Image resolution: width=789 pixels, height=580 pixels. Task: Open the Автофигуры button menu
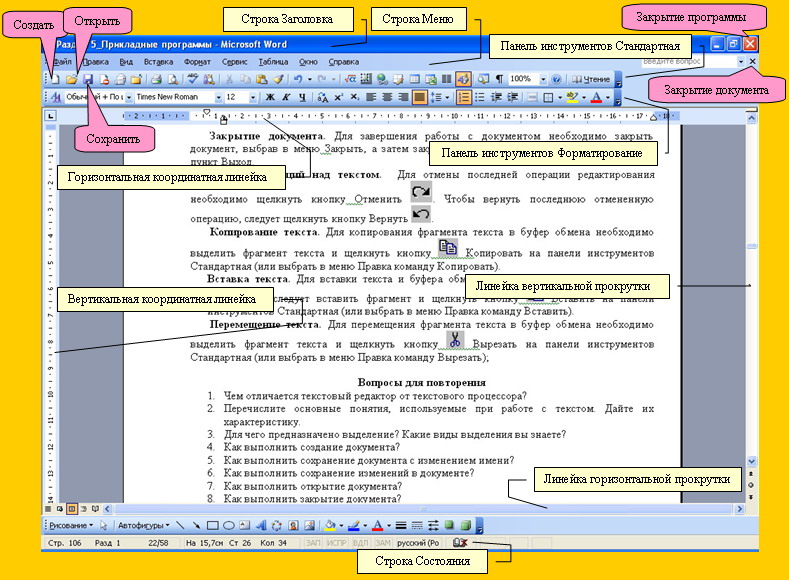(143, 525)
